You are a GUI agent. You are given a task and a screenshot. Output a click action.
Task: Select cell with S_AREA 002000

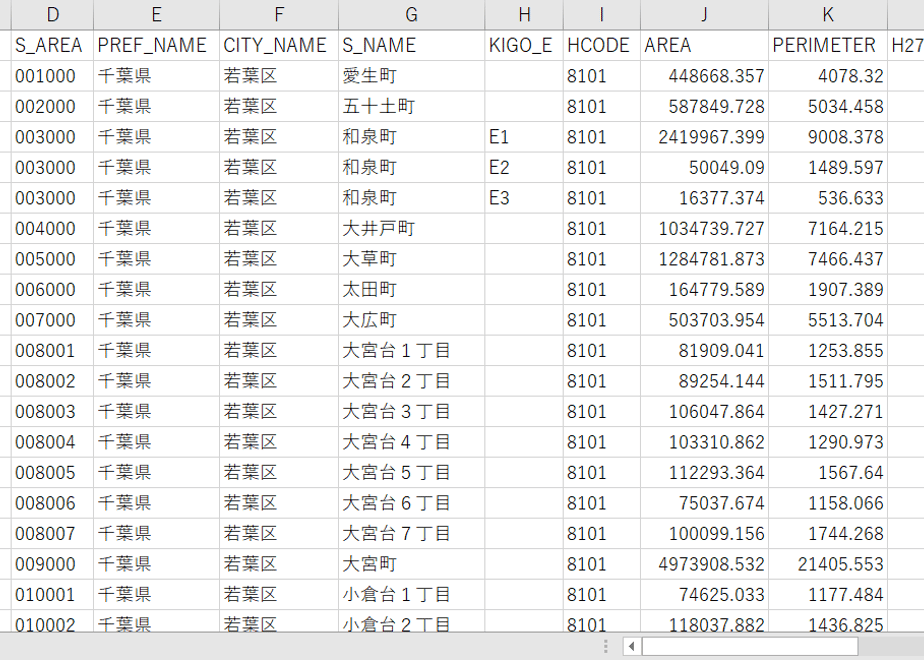click(x=52, y=107)
